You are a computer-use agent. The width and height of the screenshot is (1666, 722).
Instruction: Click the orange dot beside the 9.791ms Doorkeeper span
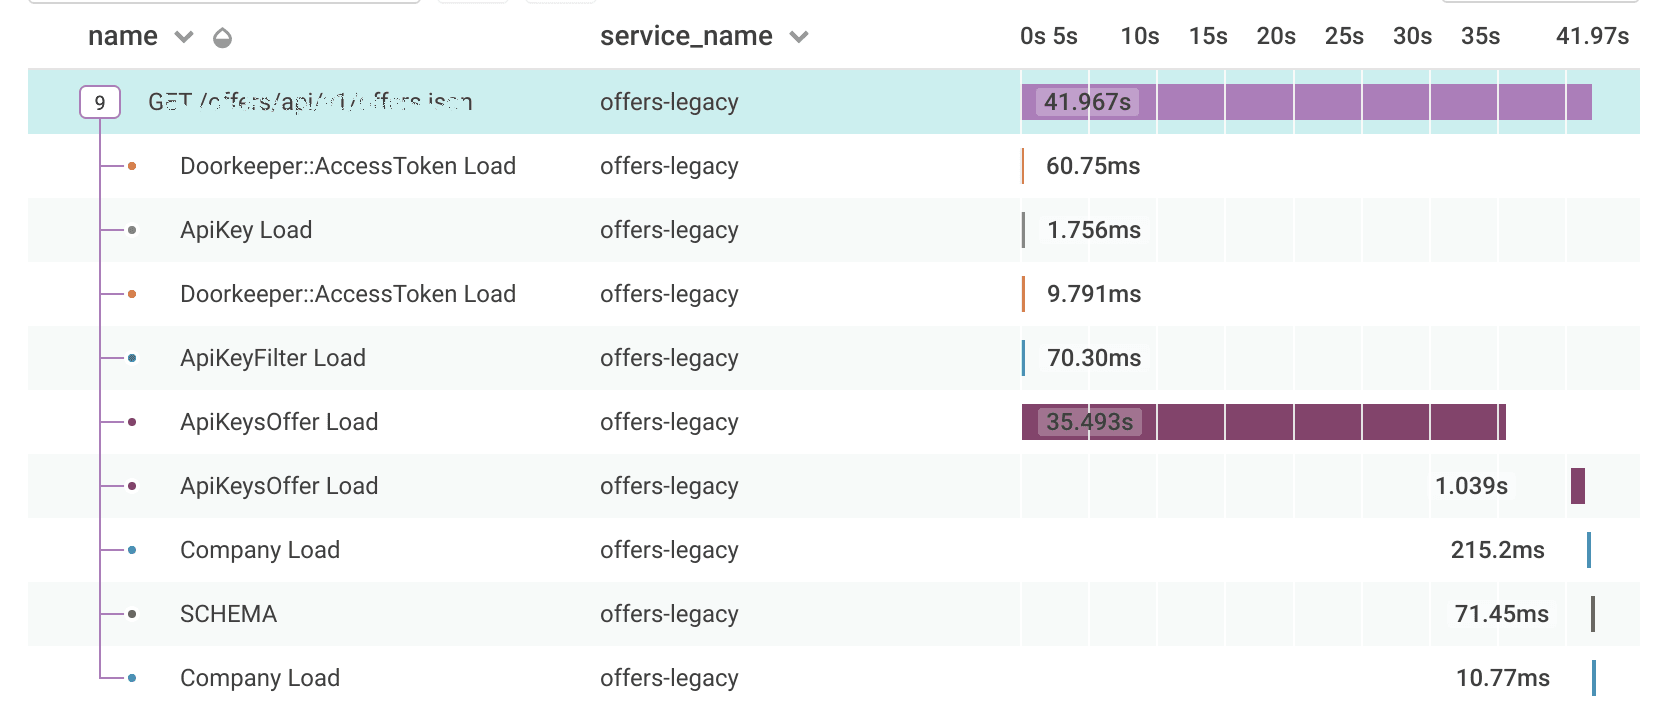pos(132,294)
